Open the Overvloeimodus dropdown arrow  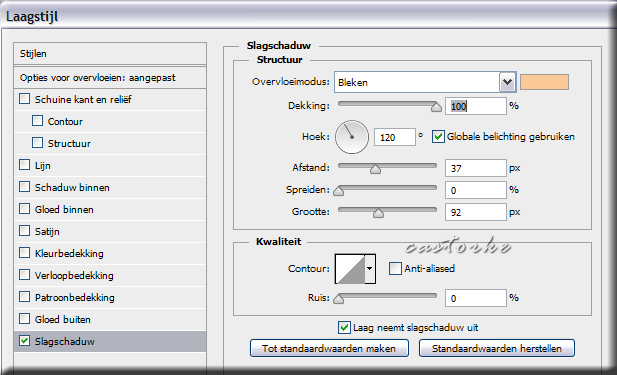tap(508, 82)
